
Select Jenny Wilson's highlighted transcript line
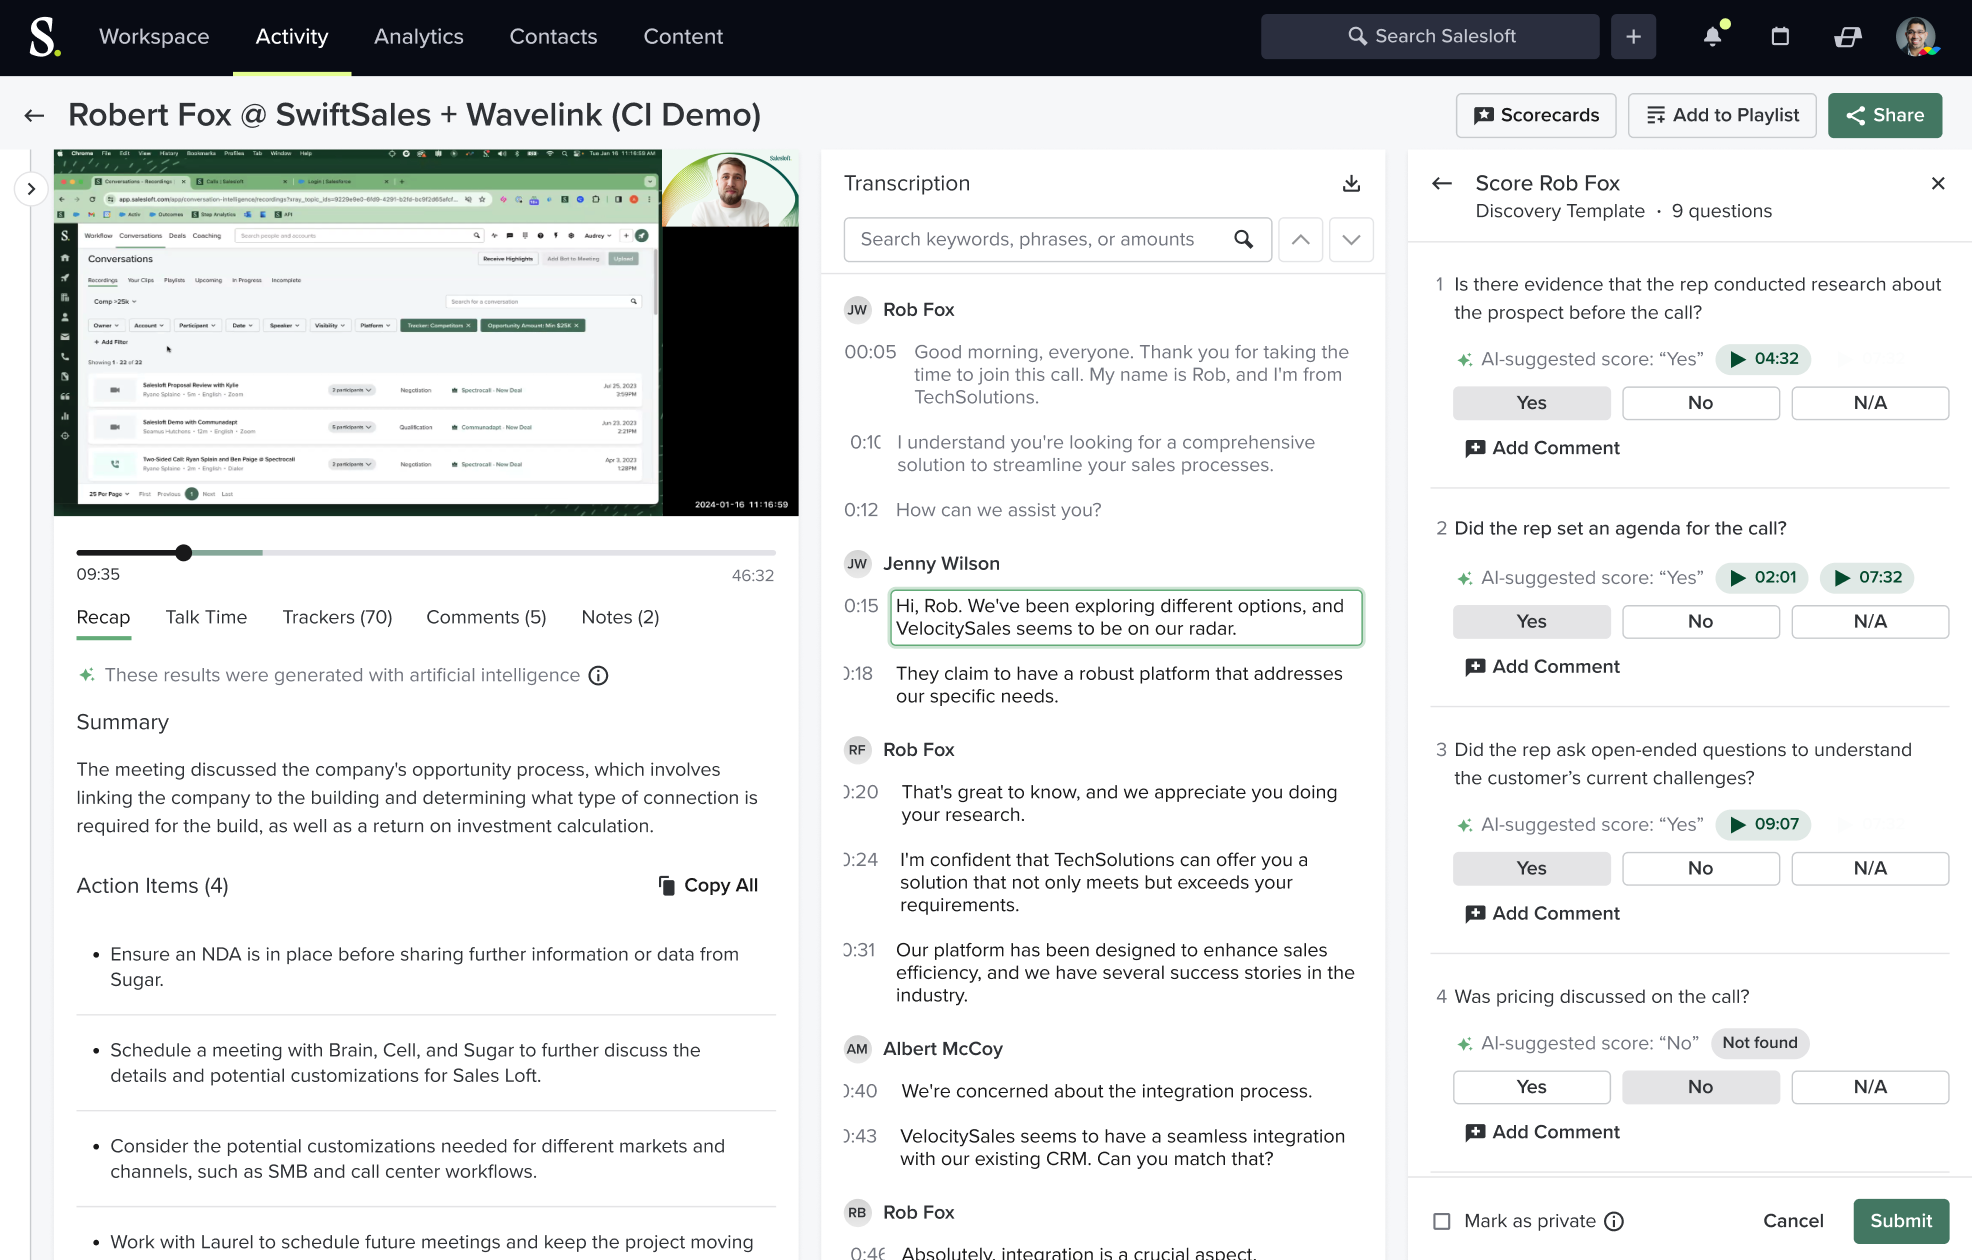tap(1126, 617)
